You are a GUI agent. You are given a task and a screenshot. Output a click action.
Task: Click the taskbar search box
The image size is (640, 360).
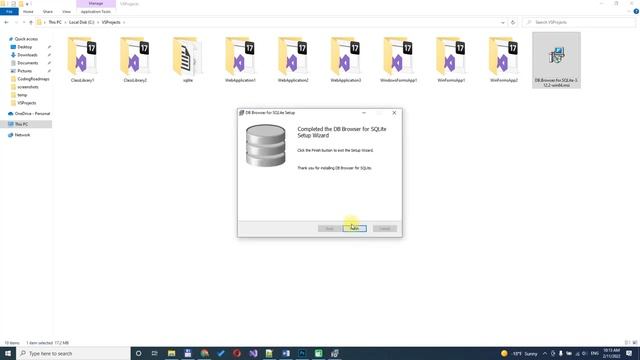coord(73,353)
